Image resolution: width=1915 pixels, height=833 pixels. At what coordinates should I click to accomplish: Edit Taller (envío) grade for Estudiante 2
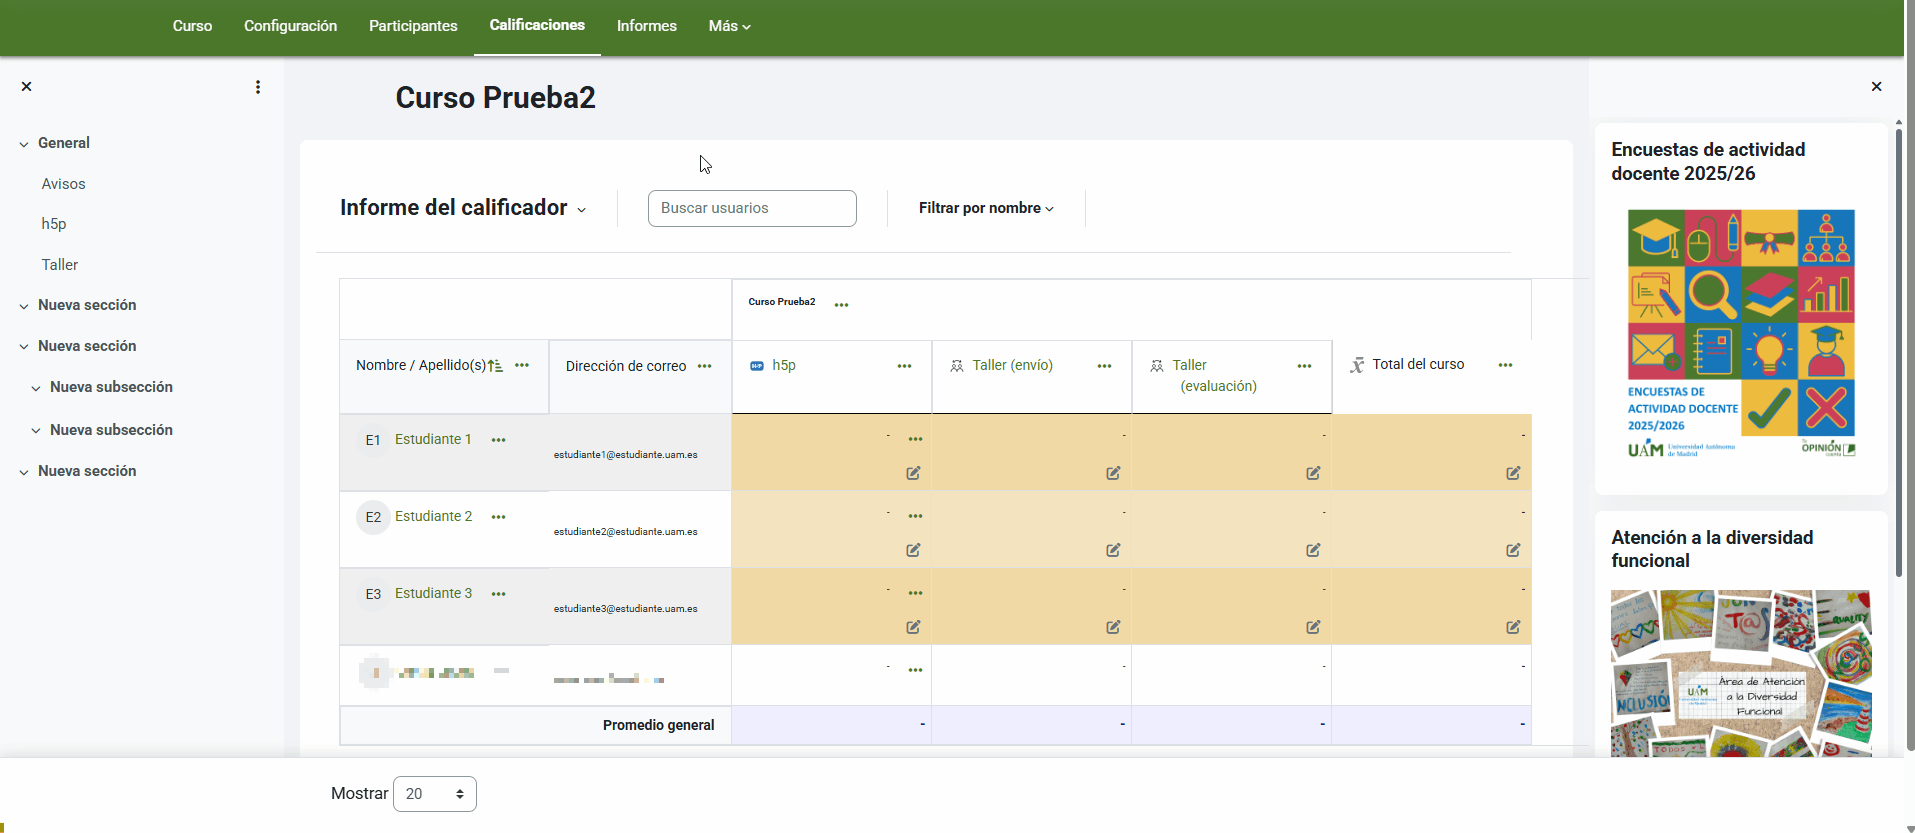coord(1113,550)
